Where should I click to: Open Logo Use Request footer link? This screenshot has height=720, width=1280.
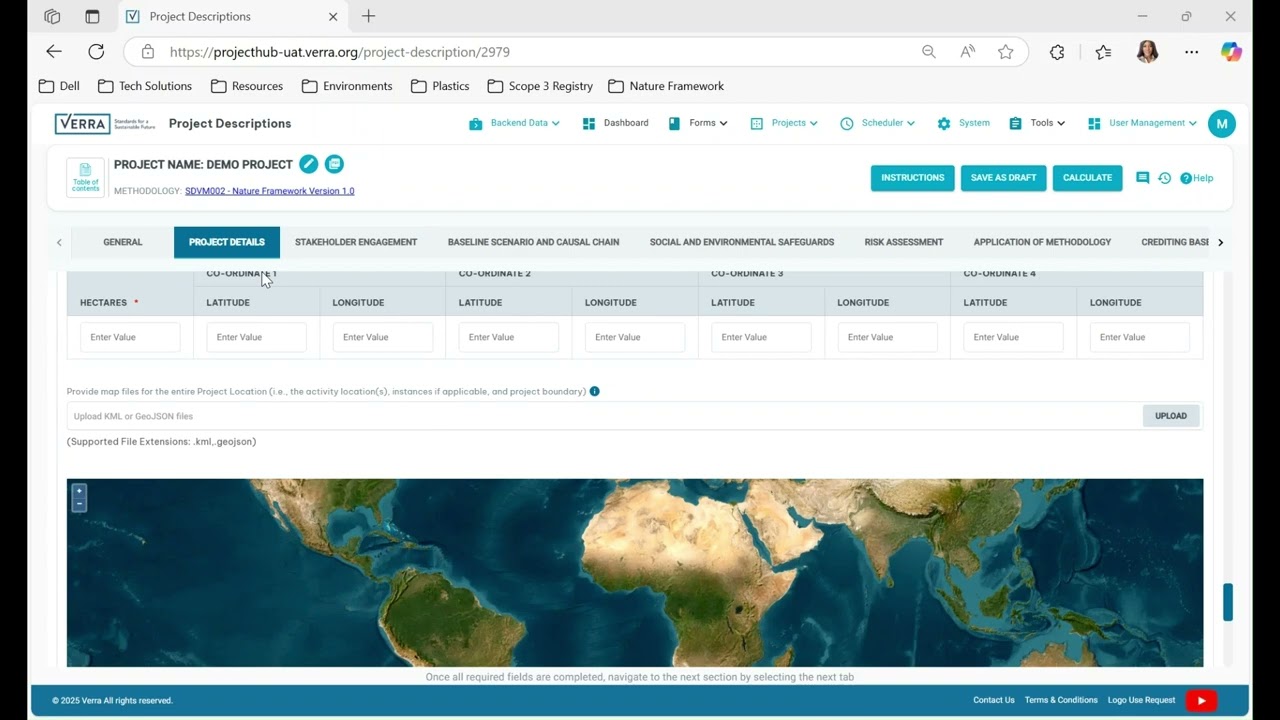[1141, 700]
